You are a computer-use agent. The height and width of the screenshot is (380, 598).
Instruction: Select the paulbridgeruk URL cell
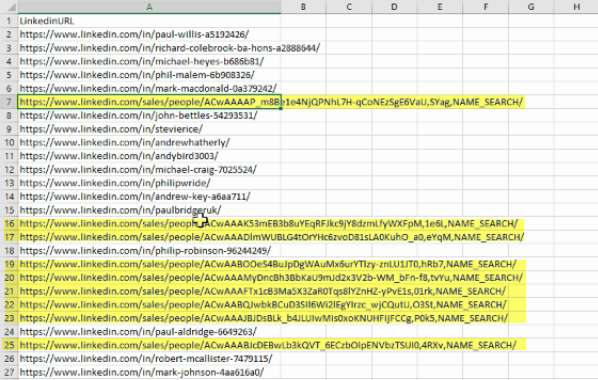pos(149,210)
